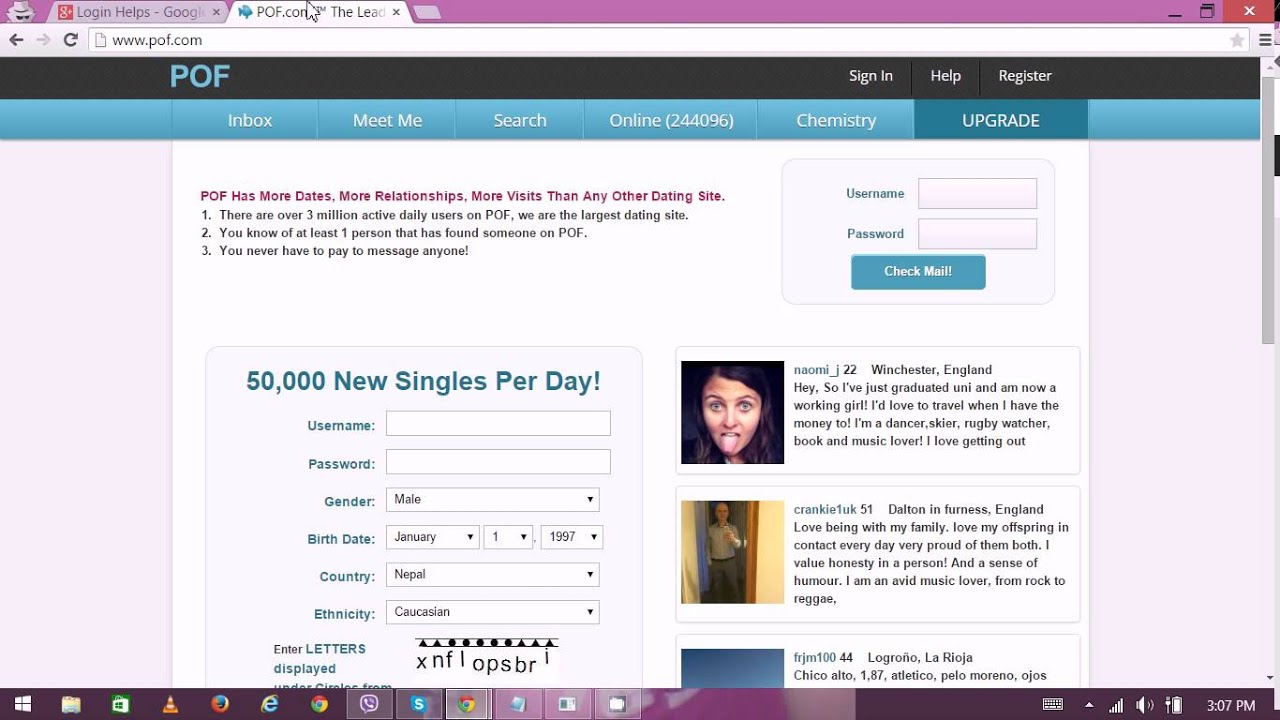Open naomi_j profile link
1280x720 pixels.
tap(817, 370)
